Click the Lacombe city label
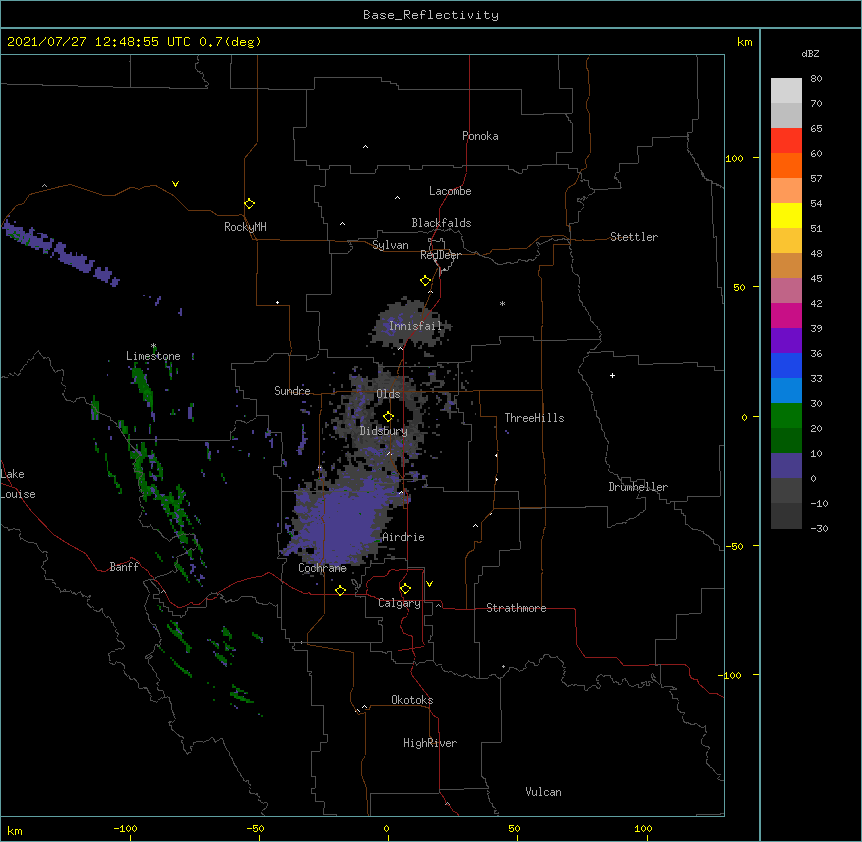This screenshot has width=862, height=842. pos(450,191)
